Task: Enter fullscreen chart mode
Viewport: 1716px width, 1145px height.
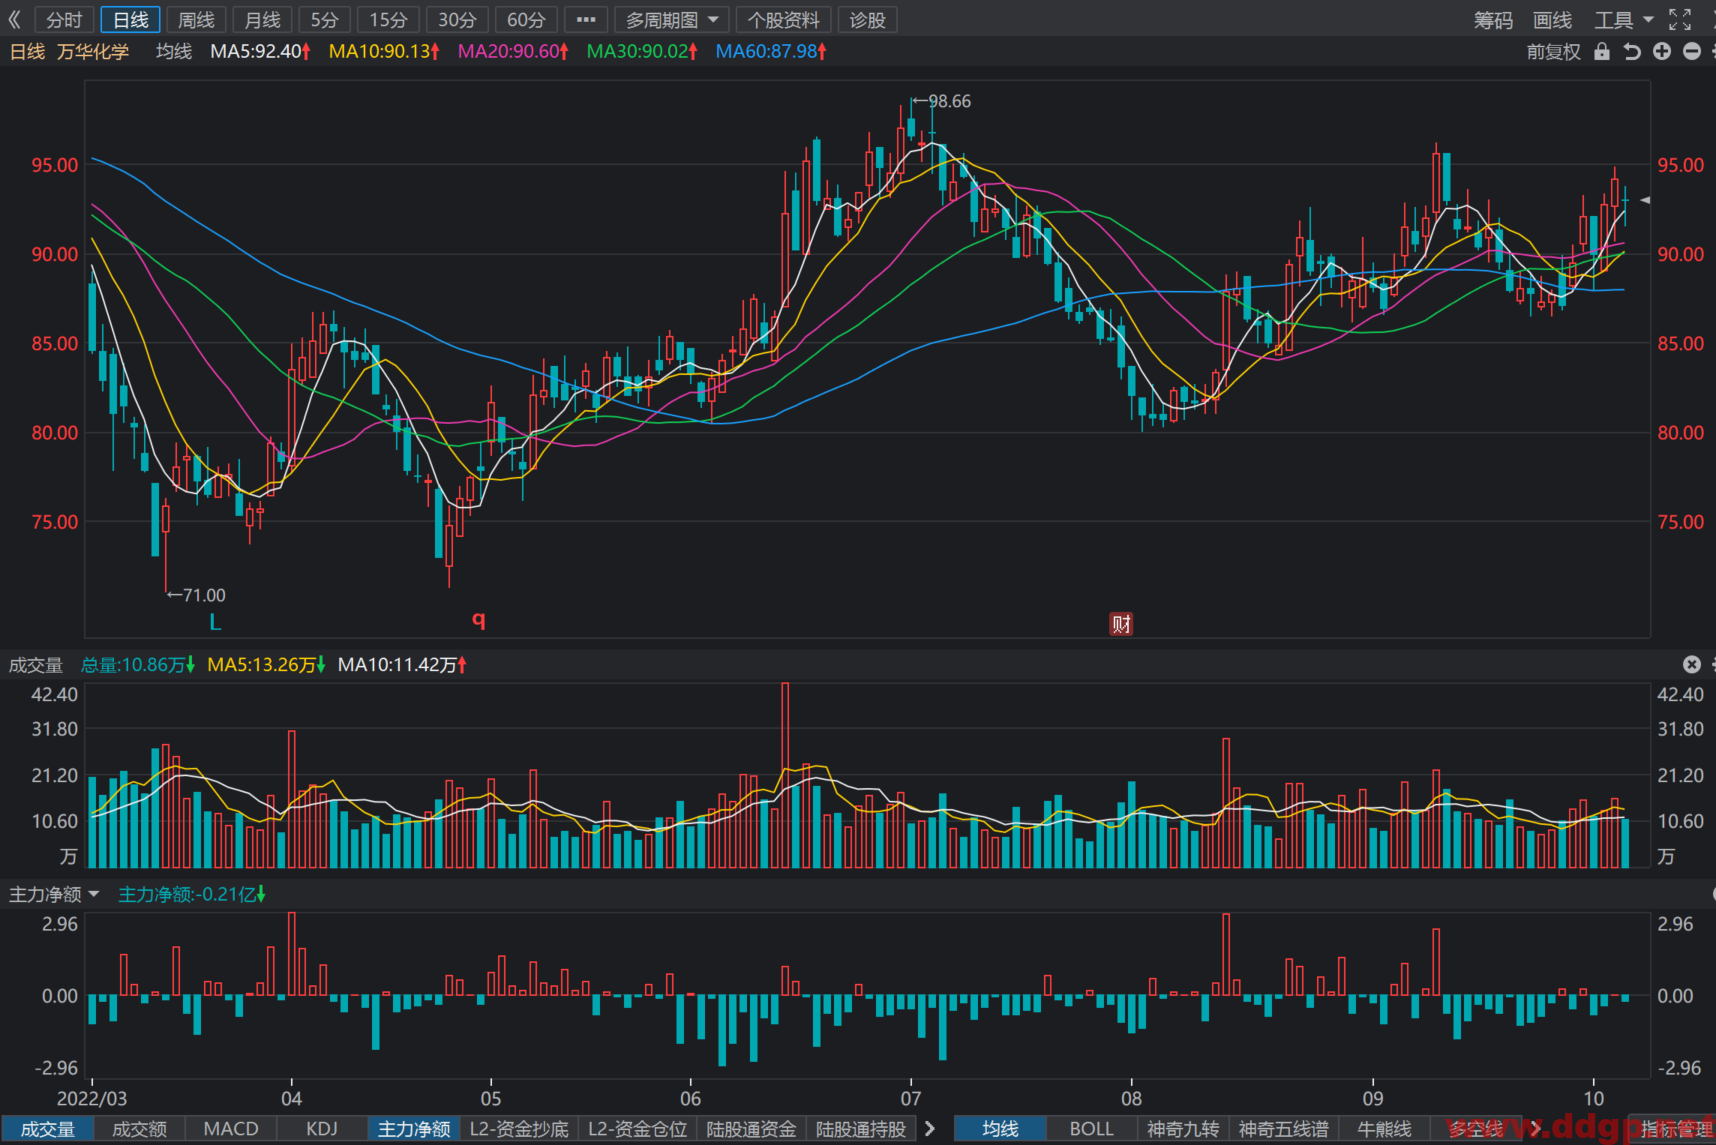Action: point(1680,20)
